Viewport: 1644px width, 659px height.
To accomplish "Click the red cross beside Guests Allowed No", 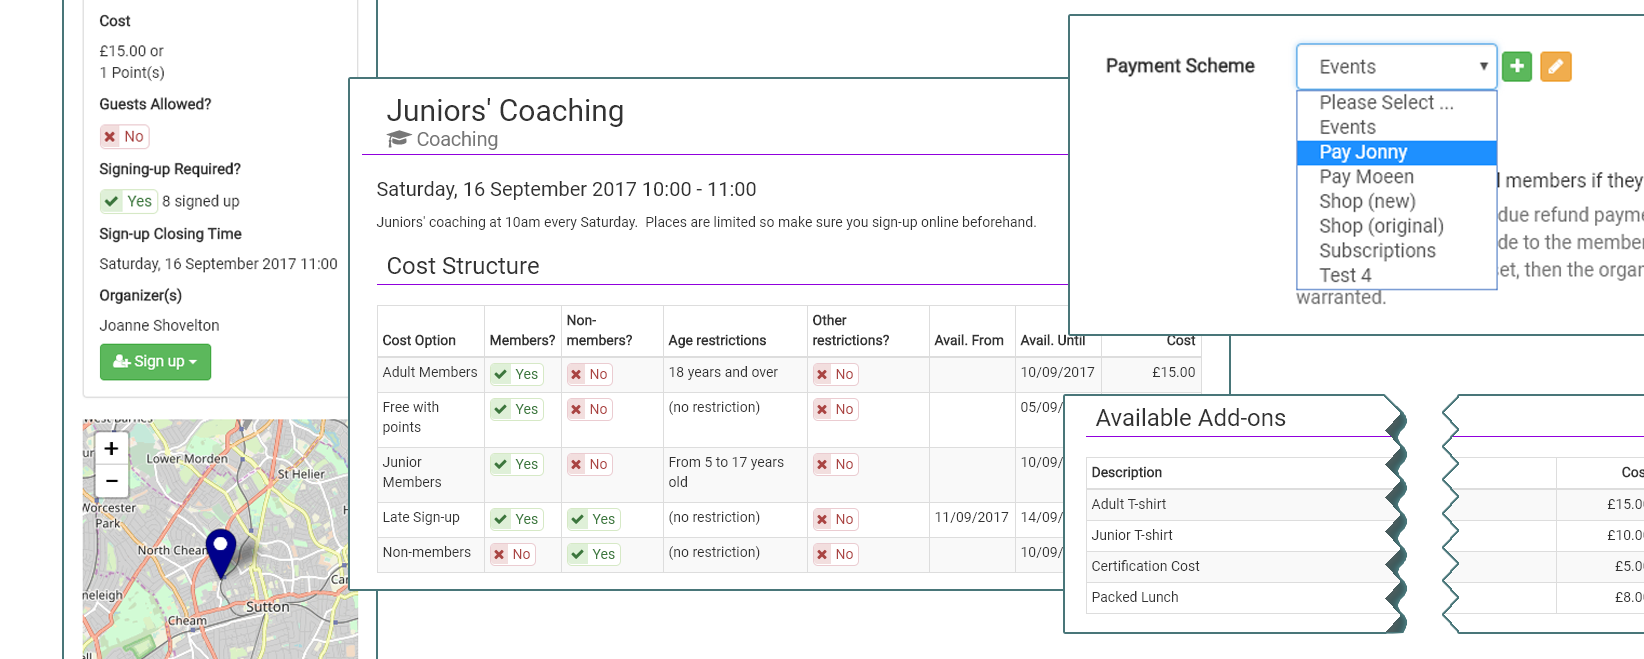I will tap(110, 137).
